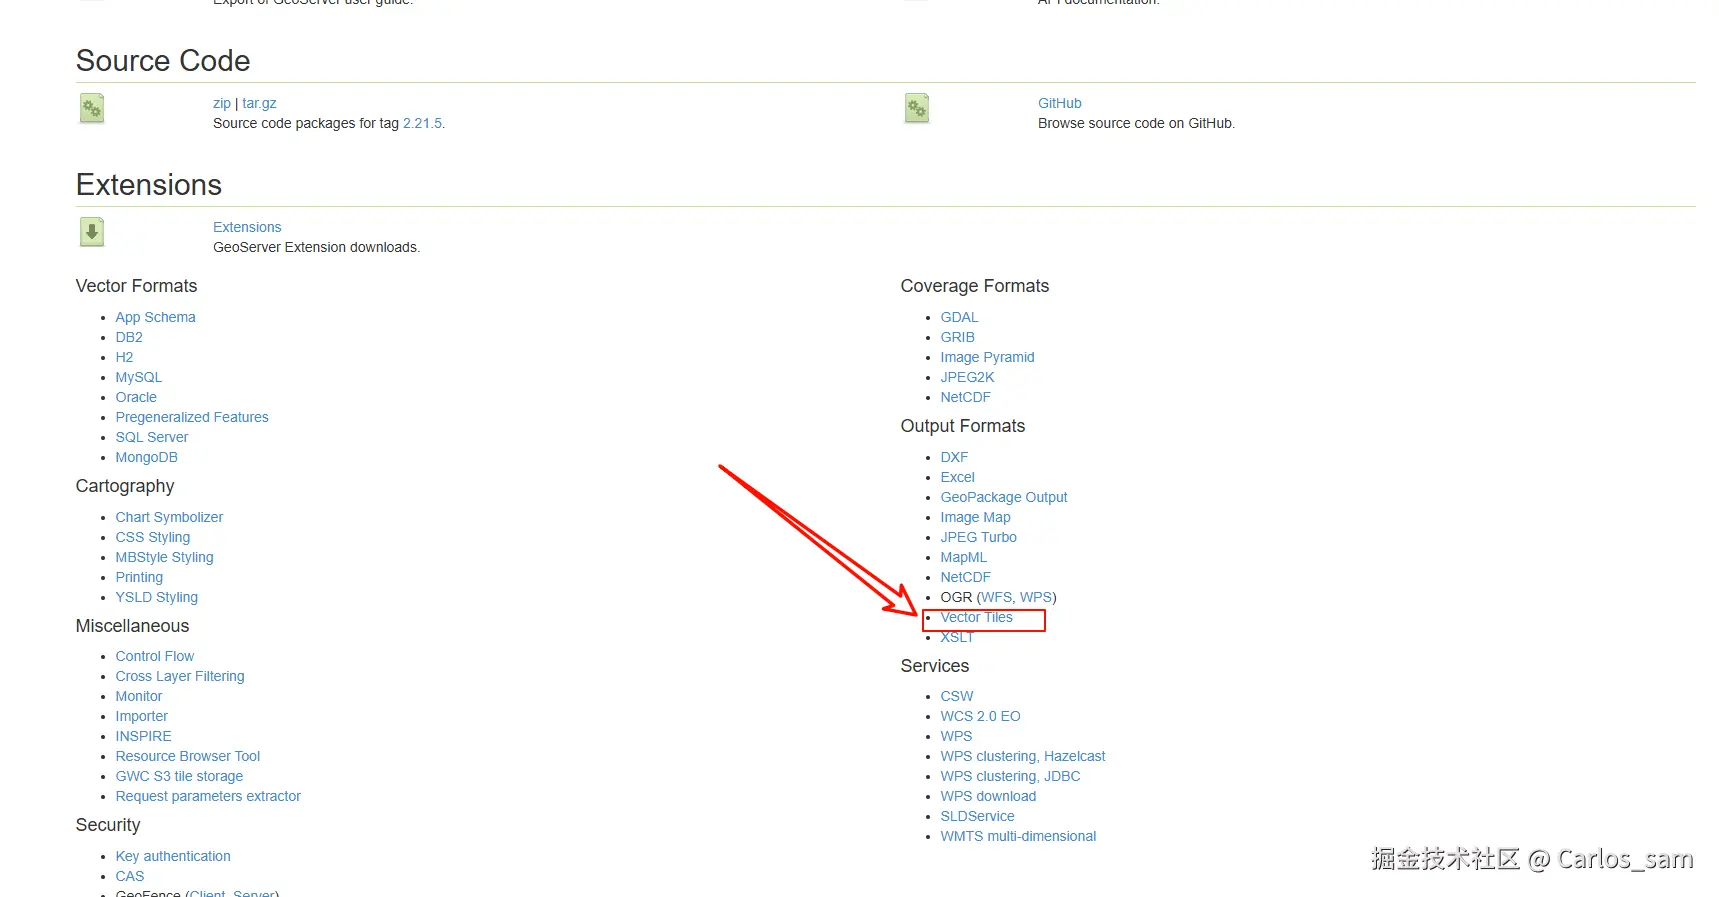Open the Monitor extension link
This screenshot has width=1719, height=897.
139,696
